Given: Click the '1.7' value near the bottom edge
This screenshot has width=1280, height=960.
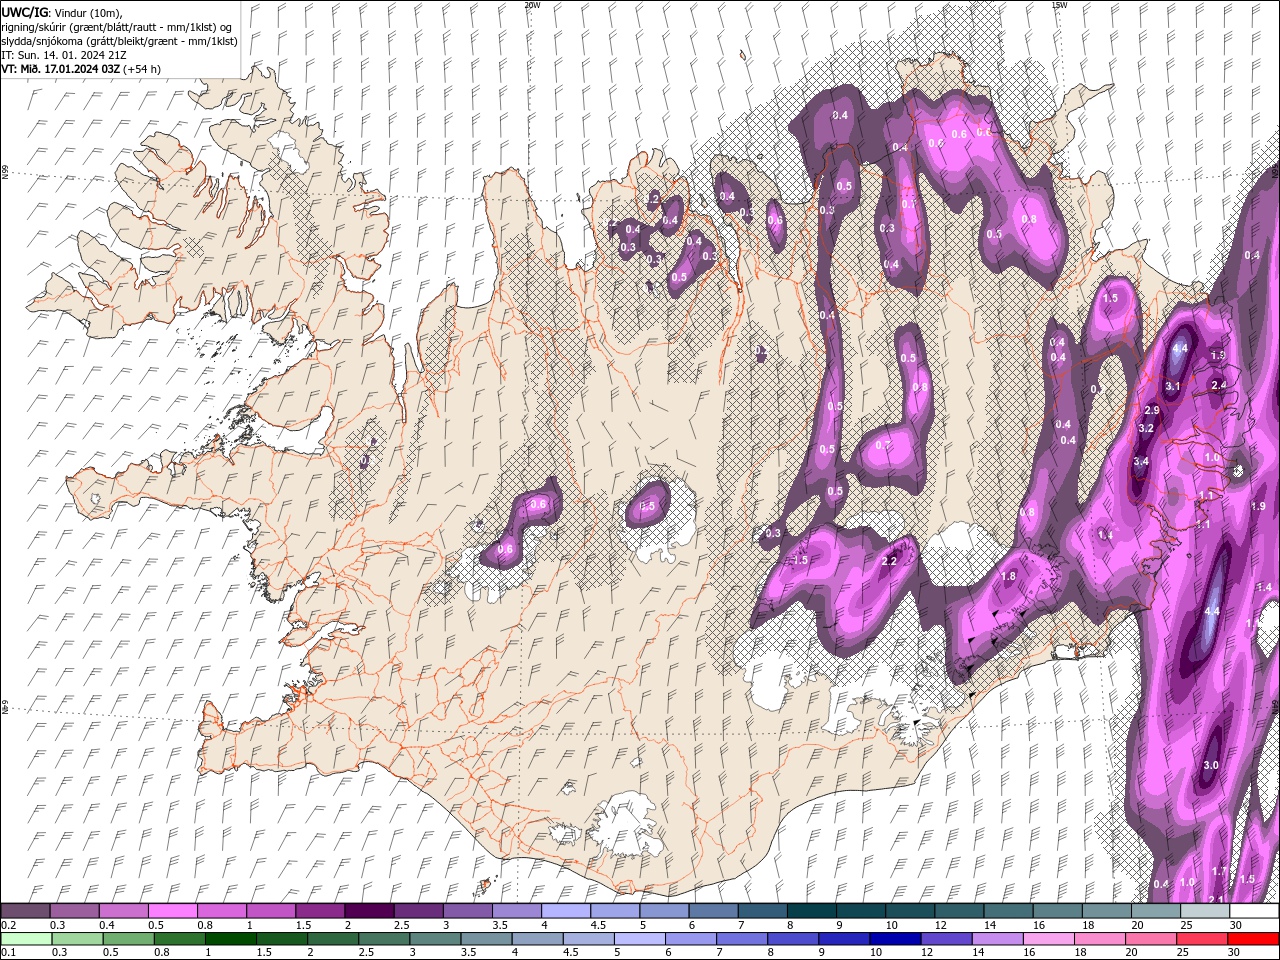Looking at the screenshot, I should [x=1218, y=871].
